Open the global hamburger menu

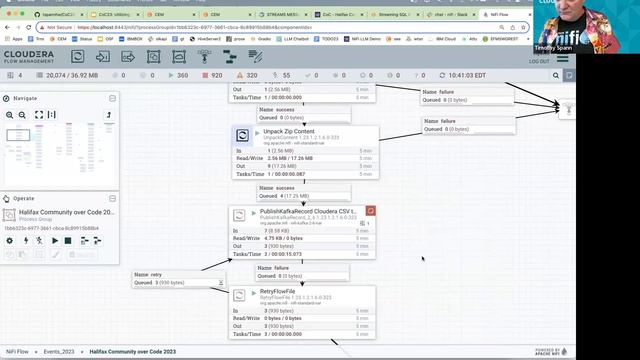[562, 59]
